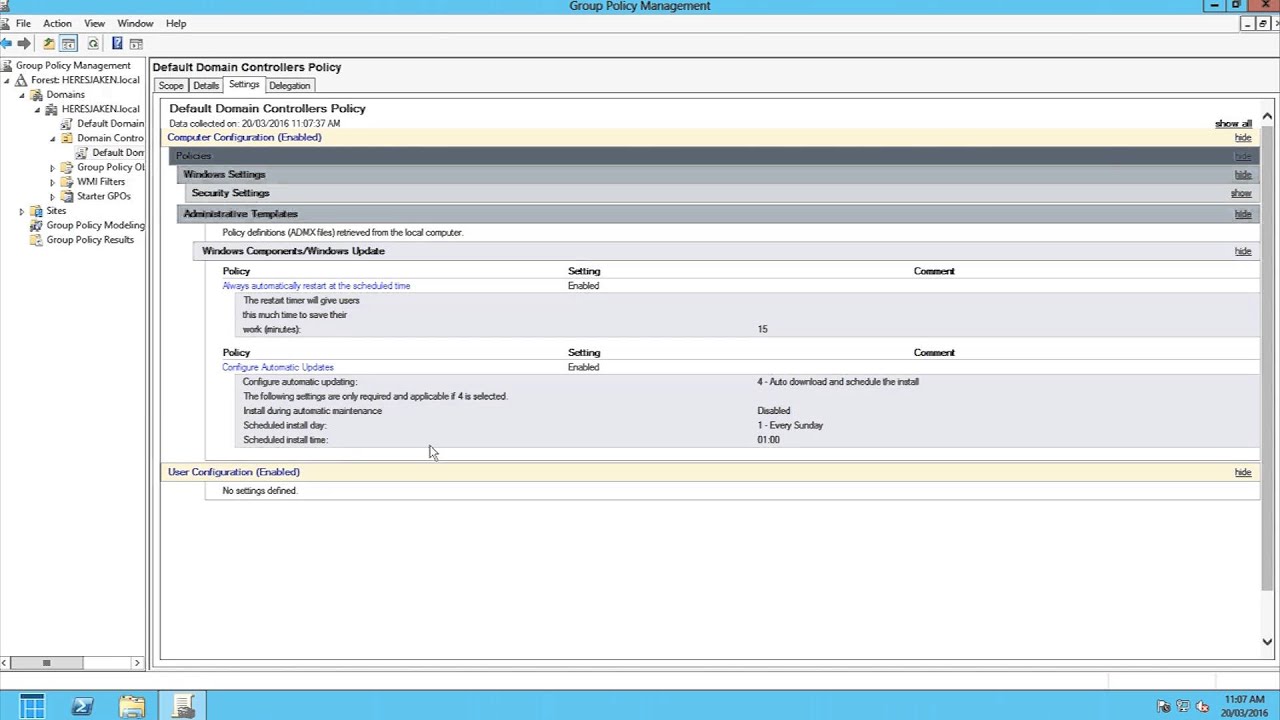The image size is (1280, 720).
Task: Switch to the Scope tab
Action: click(171, 86)
